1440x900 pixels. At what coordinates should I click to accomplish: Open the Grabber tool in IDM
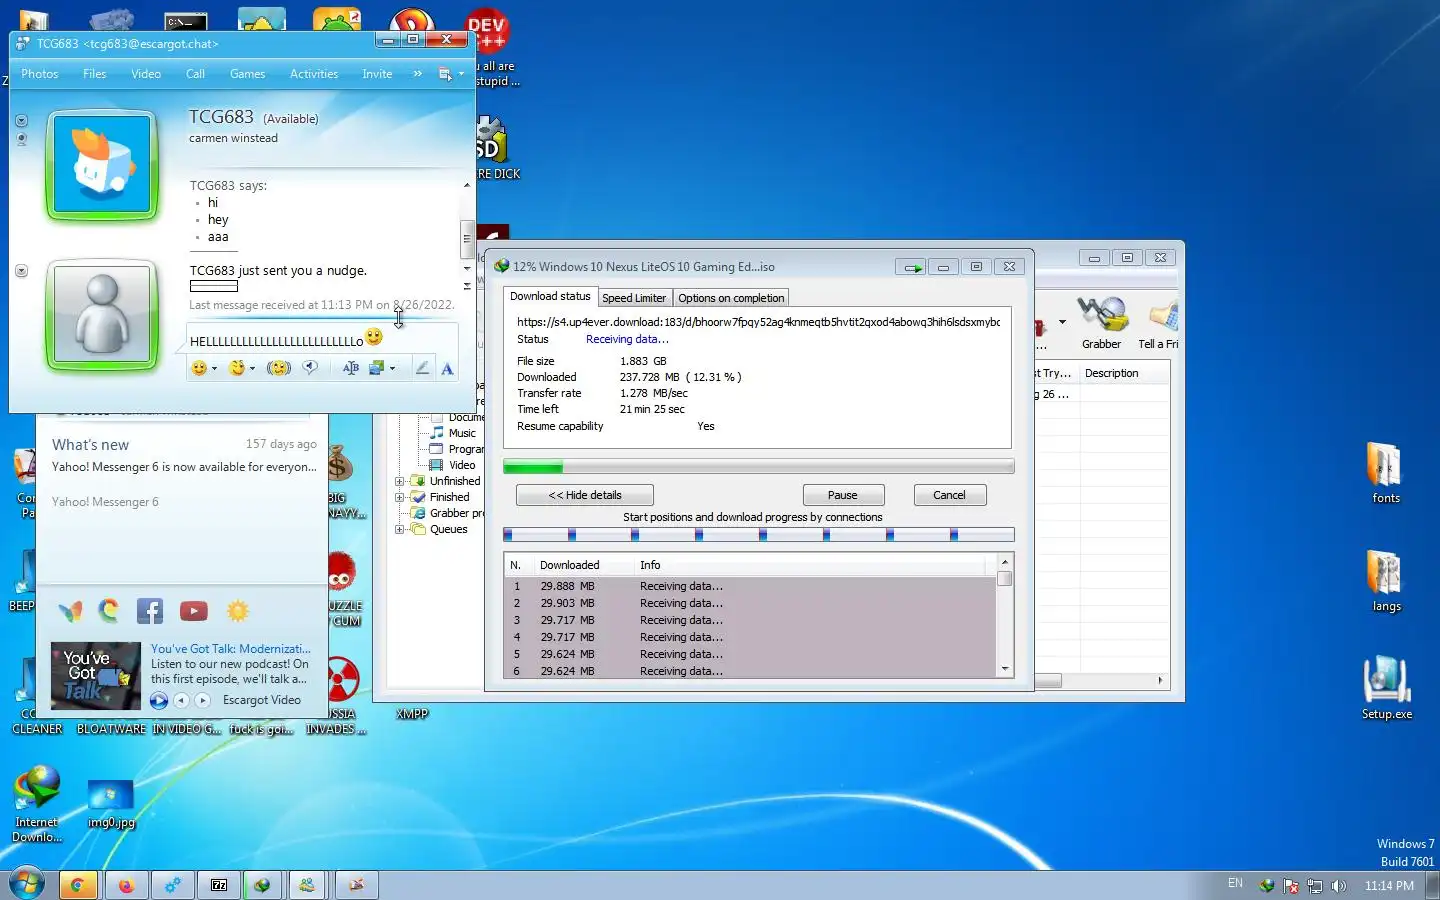pyautogui.click(x=1101, y=323)
